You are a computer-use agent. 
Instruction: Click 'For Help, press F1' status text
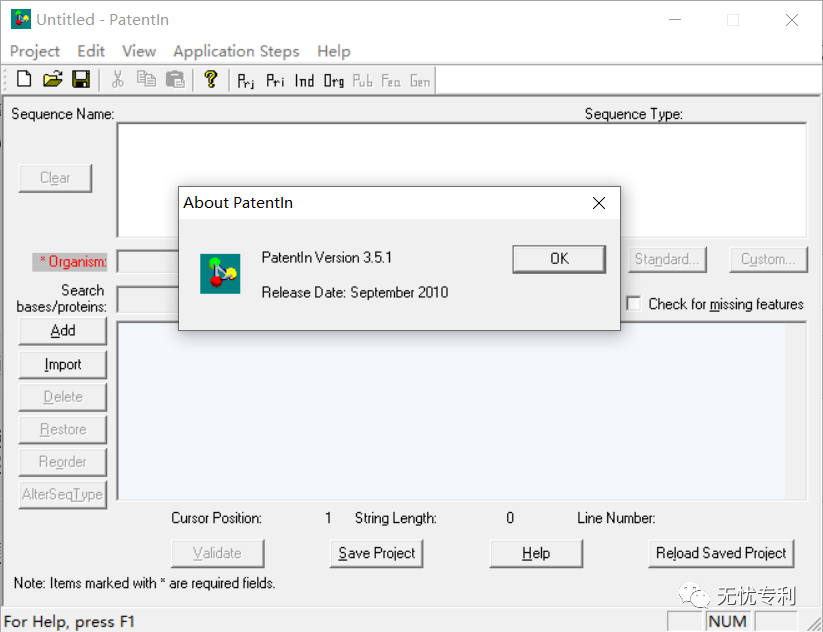pyautogui.click(x=69, y=622)
